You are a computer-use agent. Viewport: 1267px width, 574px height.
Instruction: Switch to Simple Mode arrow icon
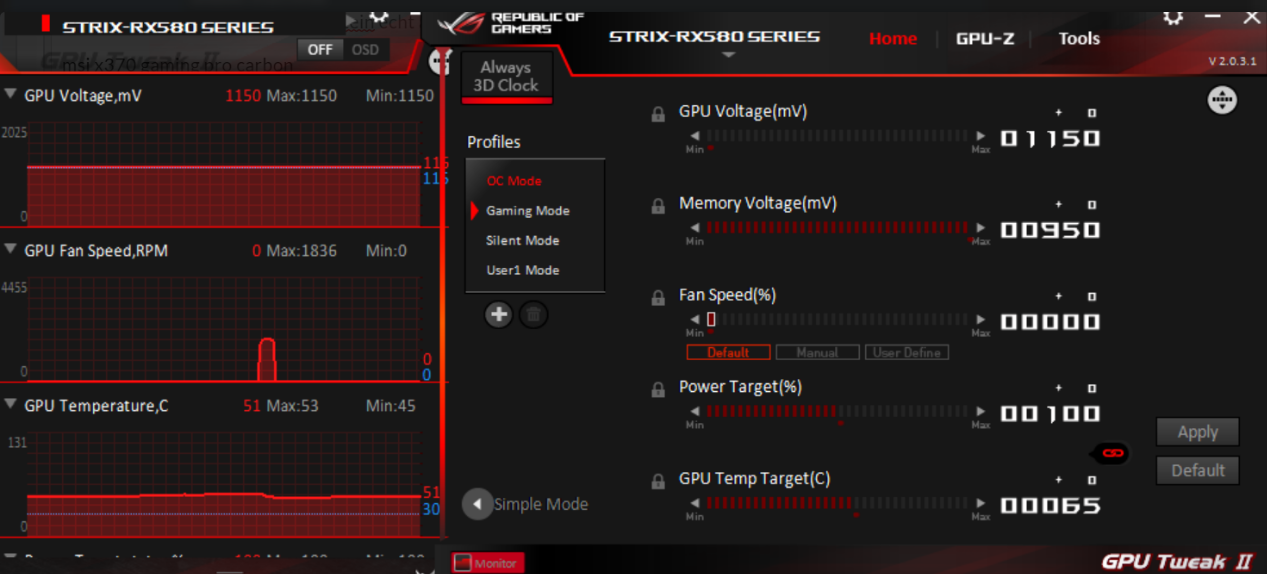[477, 504]
